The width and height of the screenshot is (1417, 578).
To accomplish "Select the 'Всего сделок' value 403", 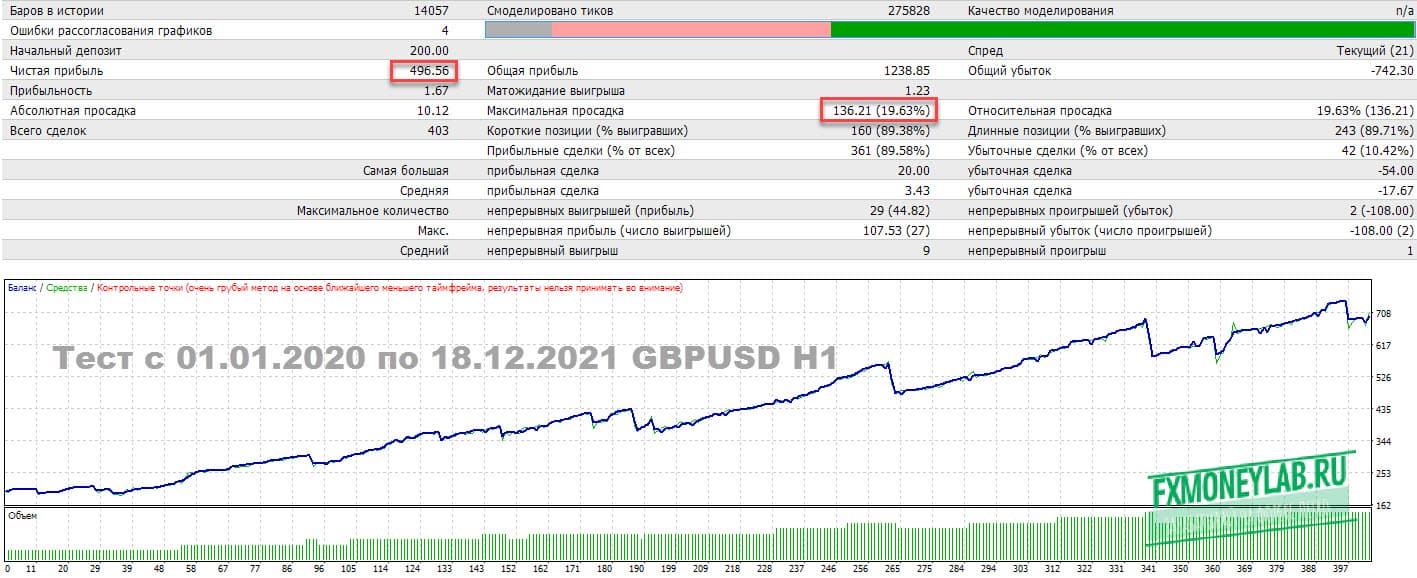I will click(438, 131).
